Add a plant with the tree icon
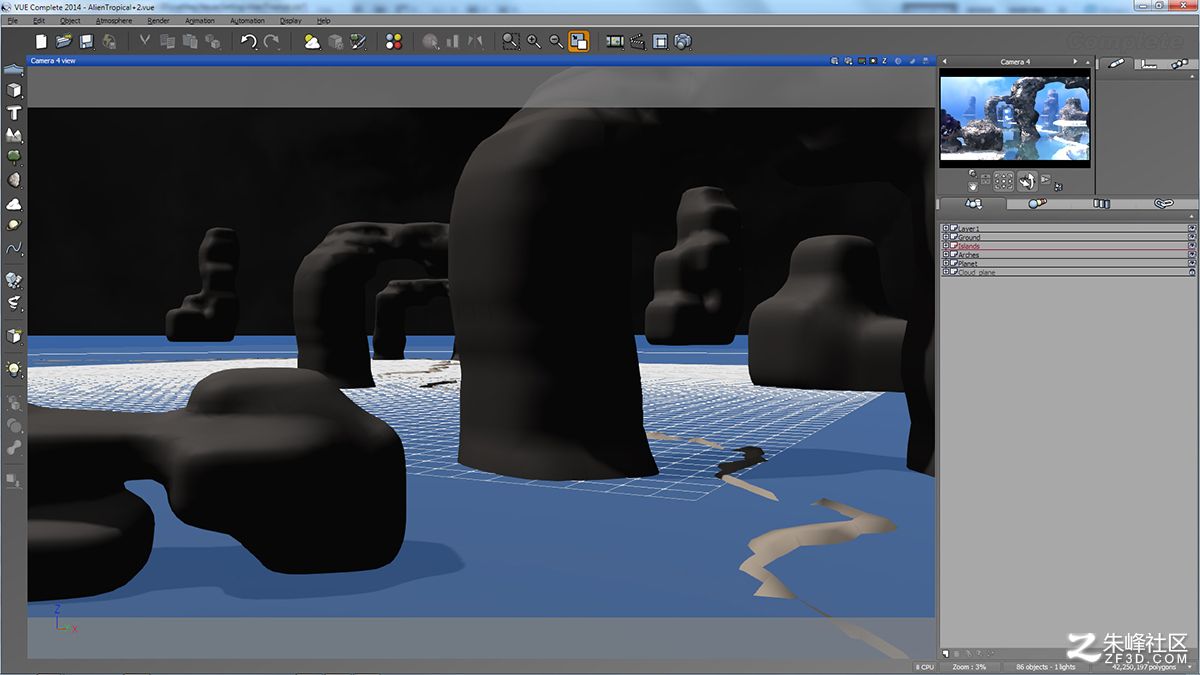 coord(14,158)
